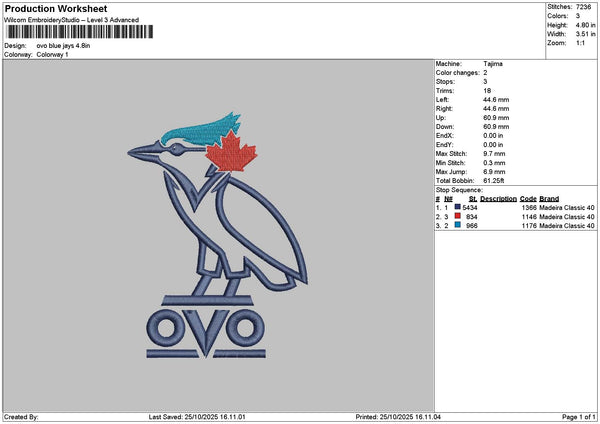Image resolution: width=600 pixels, height=424 pixels.
Task: Select the design name 'ovo blue jays 4.8in'
Action: pyautogui.click(x=63, y=46)
